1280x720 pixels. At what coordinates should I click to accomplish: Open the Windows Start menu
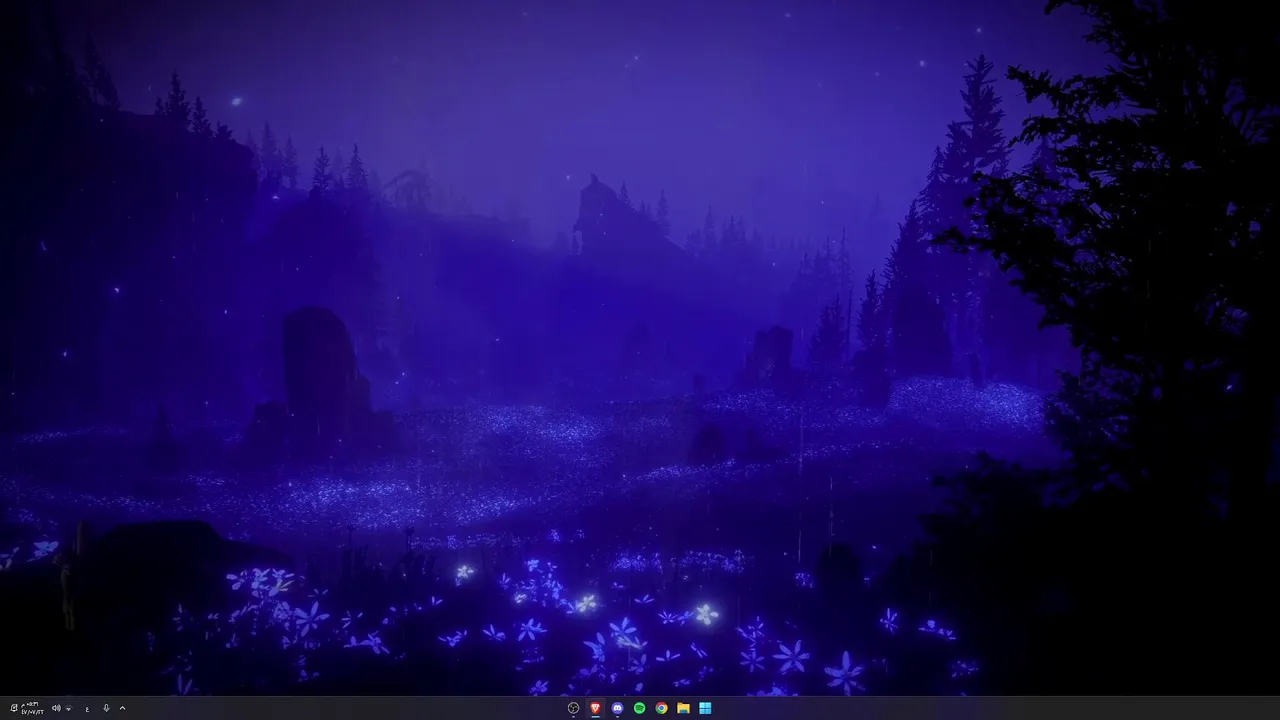[x=705, y=708]
